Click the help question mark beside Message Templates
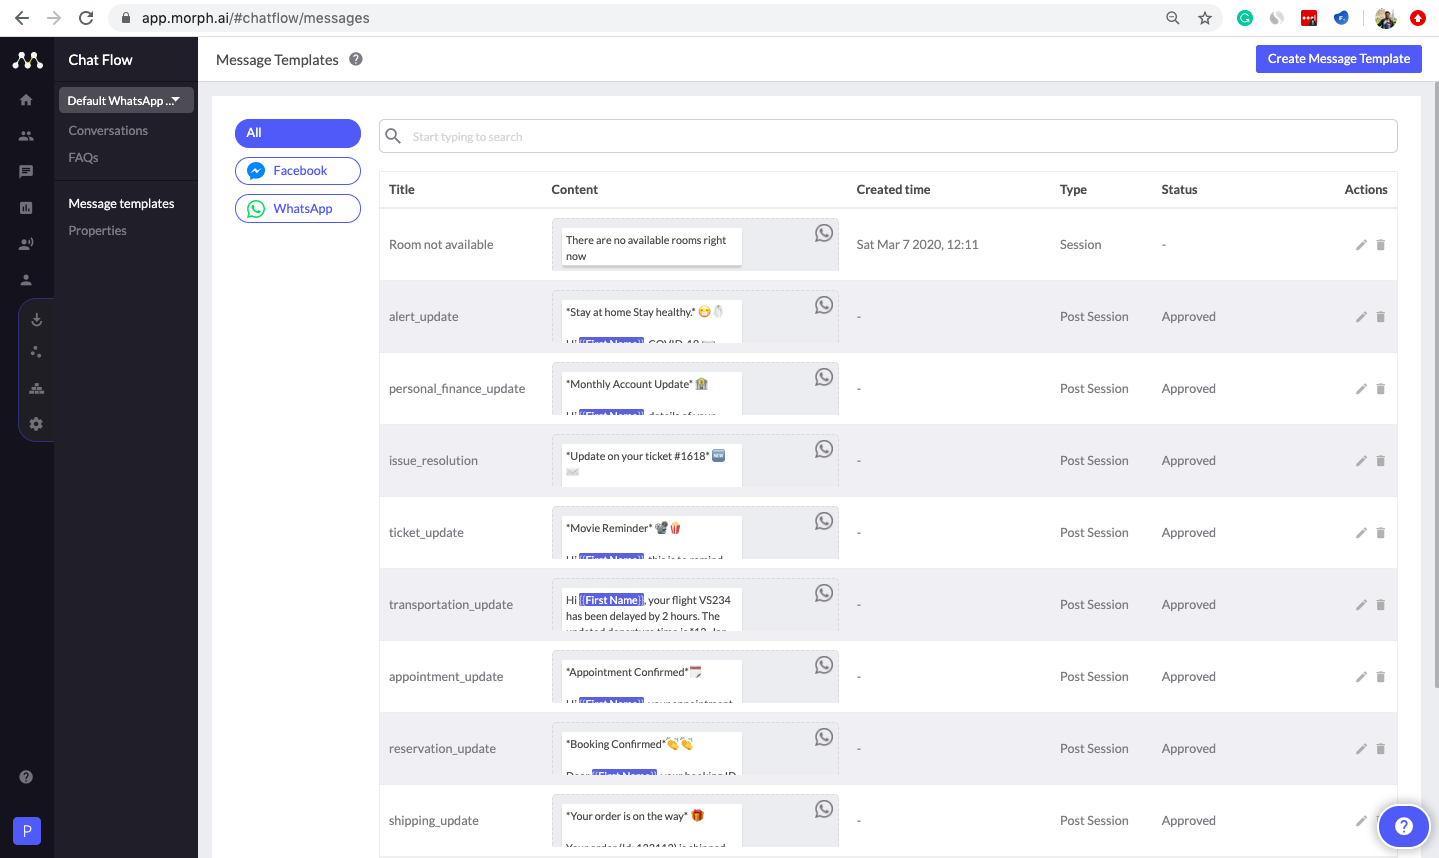The height and width of the screenshot is (858, 1439). pos(355,59)
